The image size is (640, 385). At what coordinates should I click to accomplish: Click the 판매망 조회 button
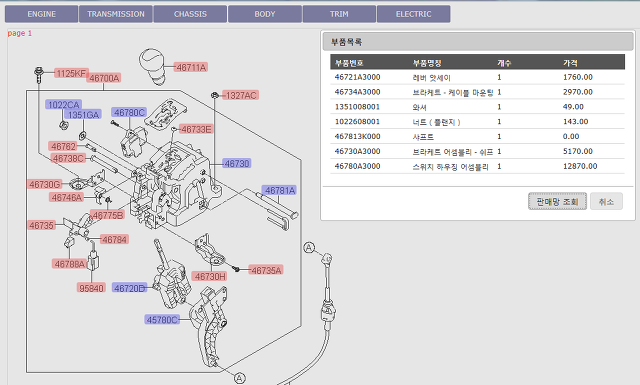pos(557,201)
